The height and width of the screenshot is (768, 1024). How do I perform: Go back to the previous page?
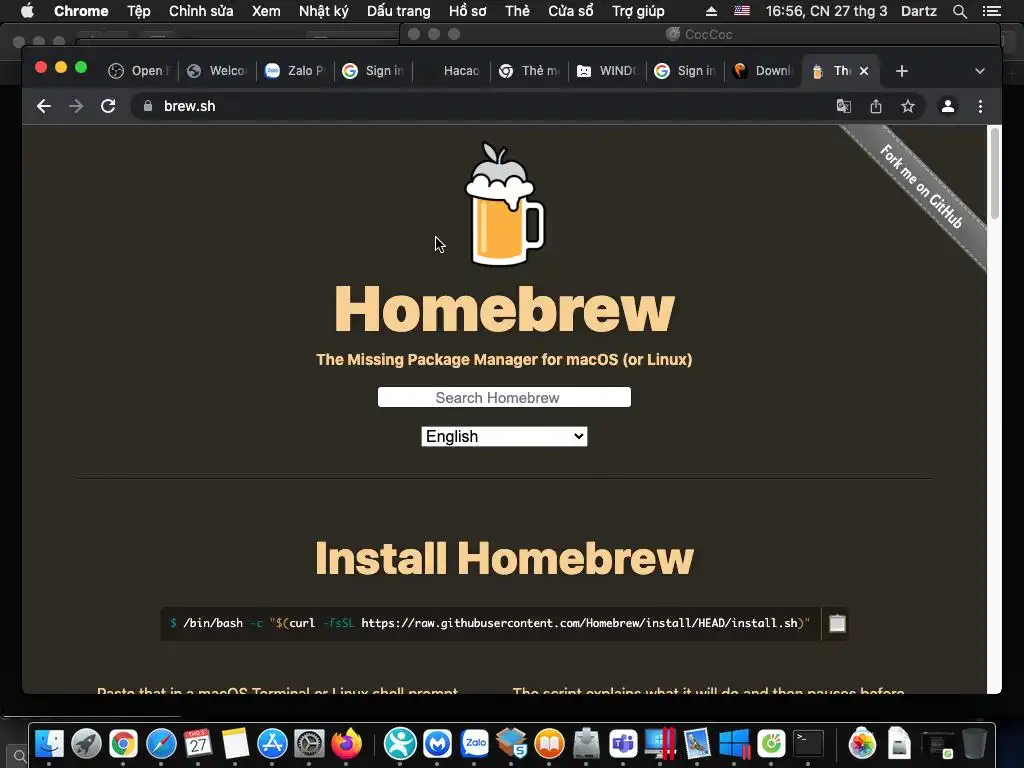pyautogui.click(x=44, y=106)
